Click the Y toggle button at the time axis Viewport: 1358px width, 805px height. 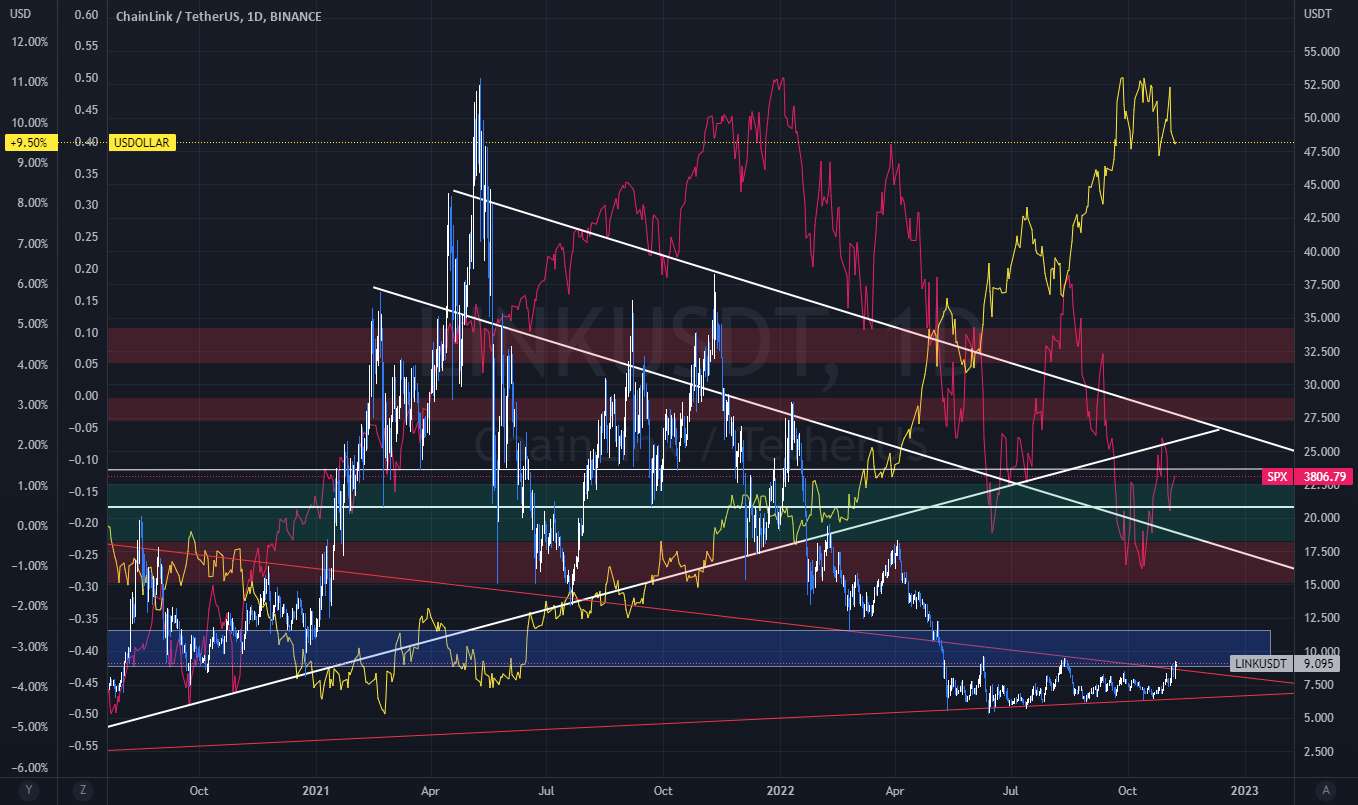(29, 788)
